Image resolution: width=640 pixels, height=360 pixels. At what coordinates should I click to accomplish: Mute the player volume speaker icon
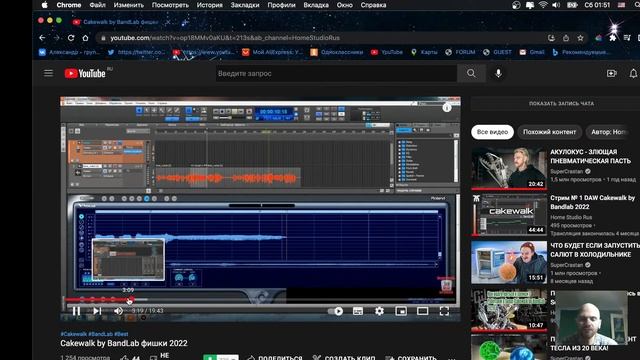(118, 311)
